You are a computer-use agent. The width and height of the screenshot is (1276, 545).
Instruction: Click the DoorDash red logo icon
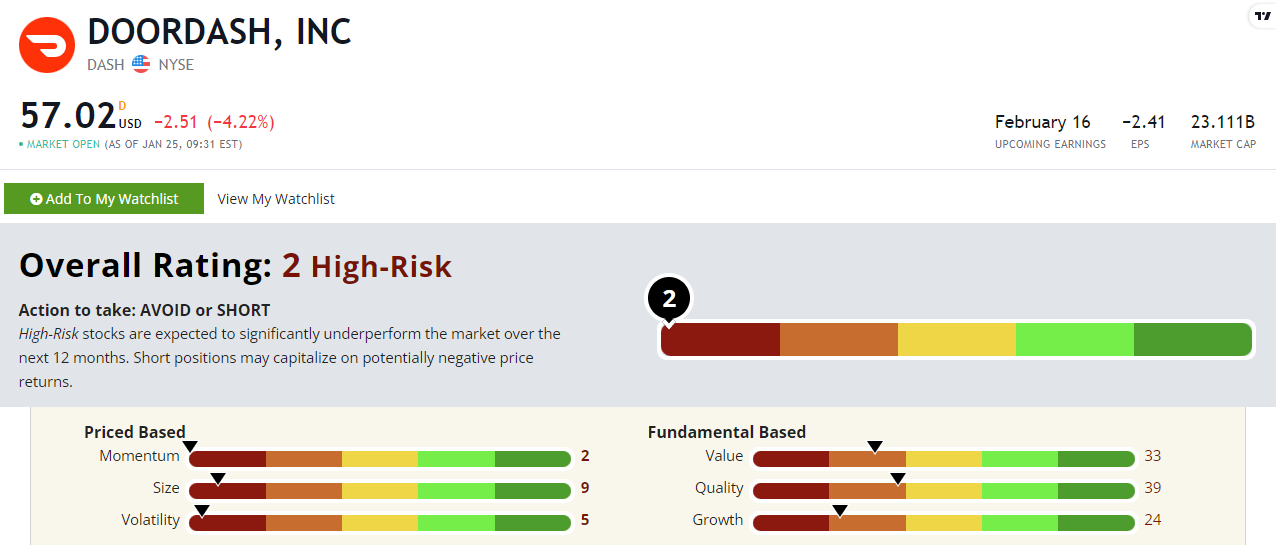pyautogui.click(x=47, y=45)
